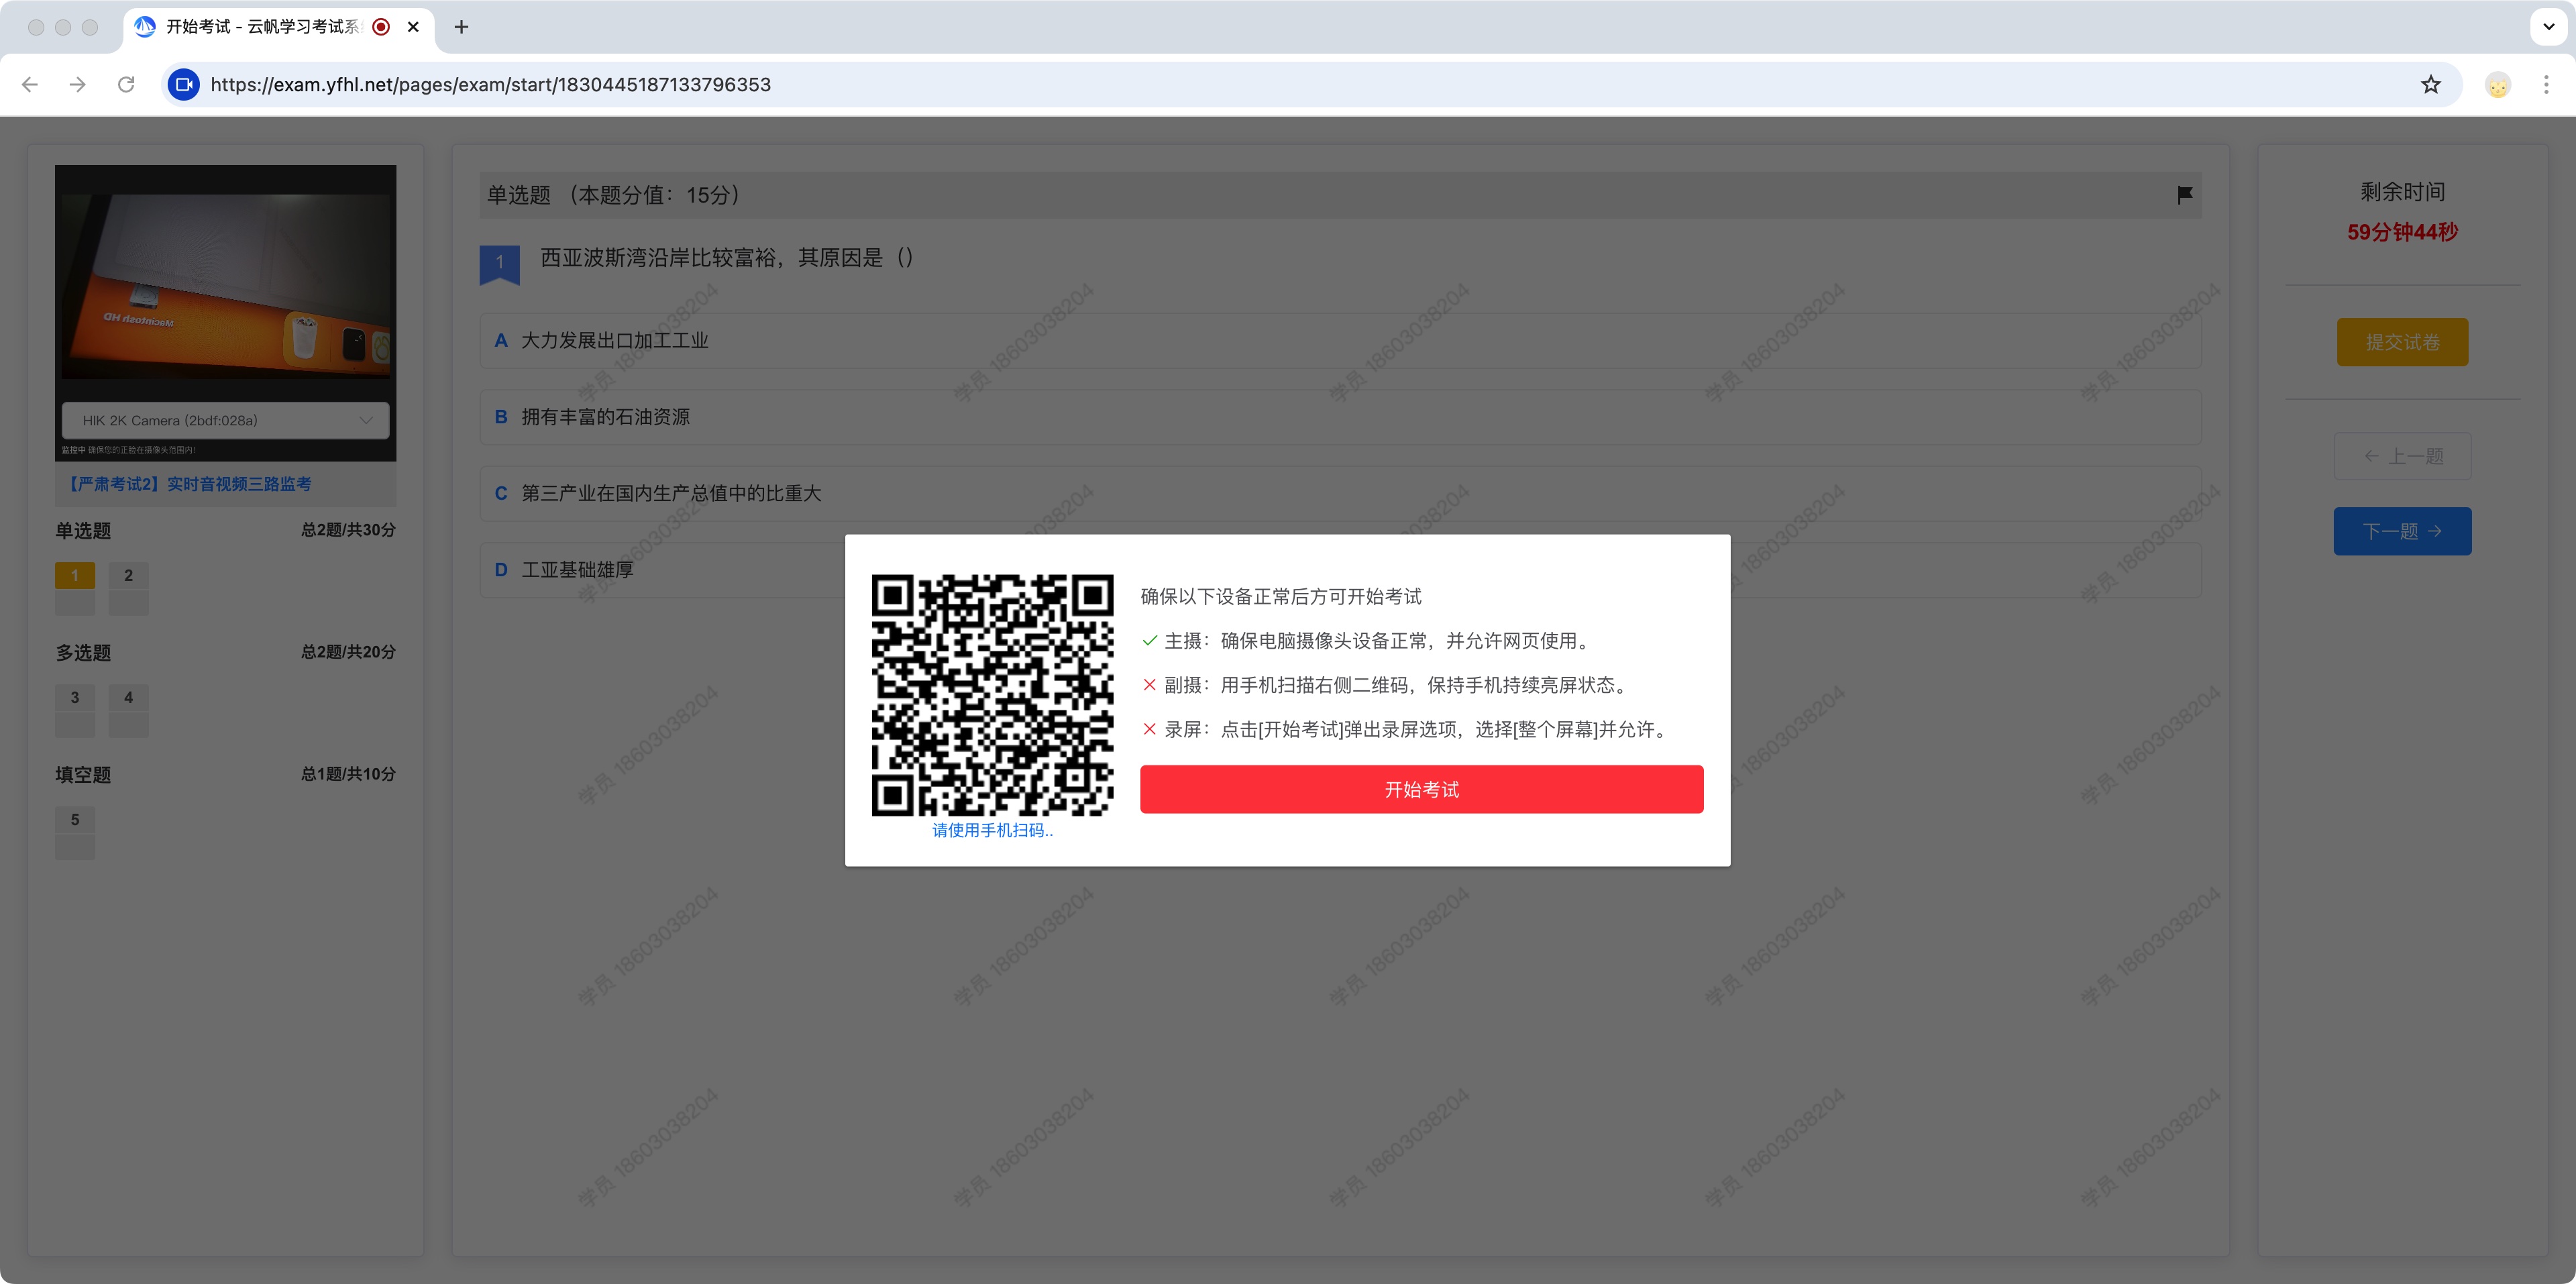Click the red 开始考试 button

[1421, 789]
